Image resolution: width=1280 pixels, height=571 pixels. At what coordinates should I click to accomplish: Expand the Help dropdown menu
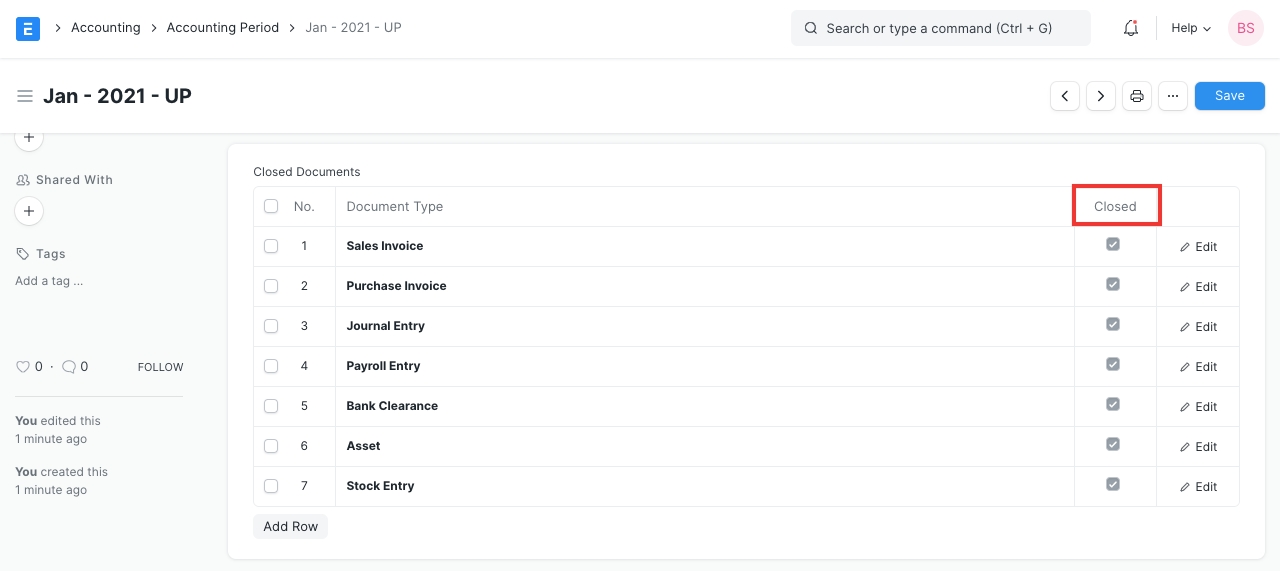tap(1190, 28)
